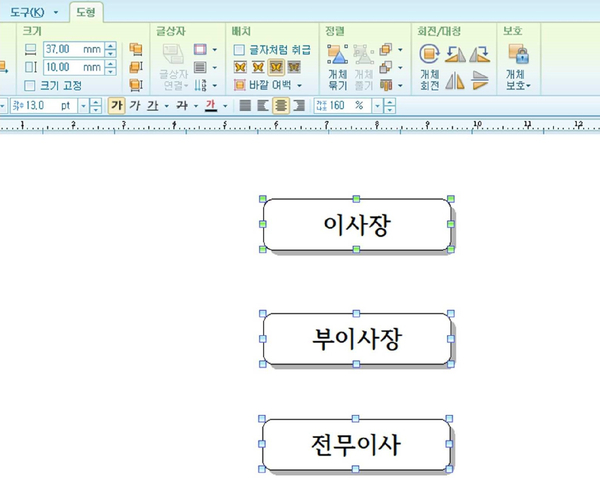Decrease height with 10.00 down stepper
Screen dimensions: 600x490
point(111,71)
